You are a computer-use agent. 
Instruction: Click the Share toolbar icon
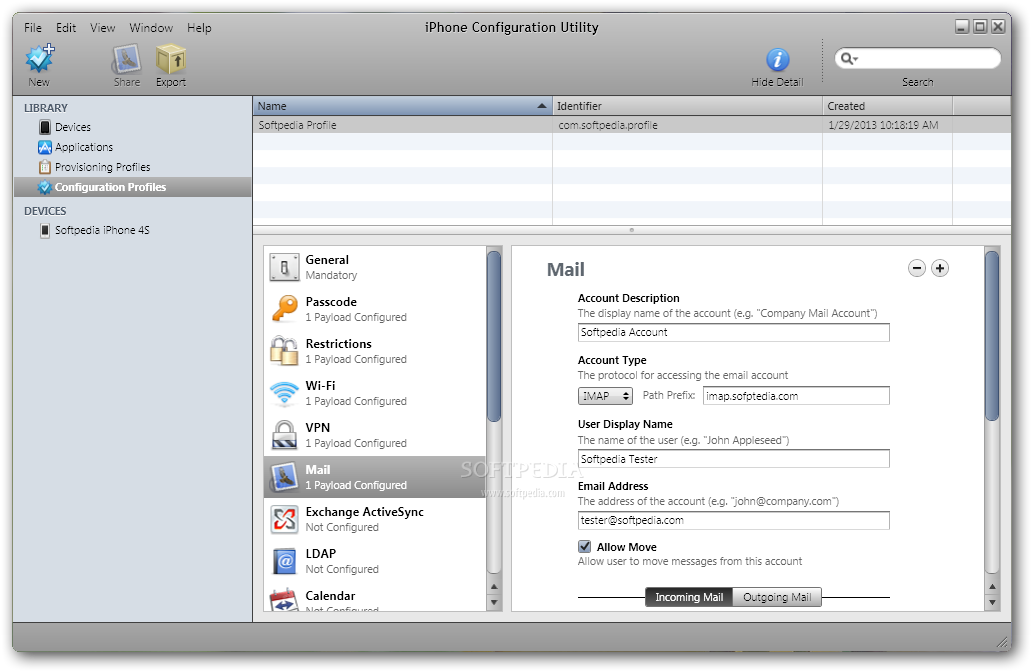(126, 59)
